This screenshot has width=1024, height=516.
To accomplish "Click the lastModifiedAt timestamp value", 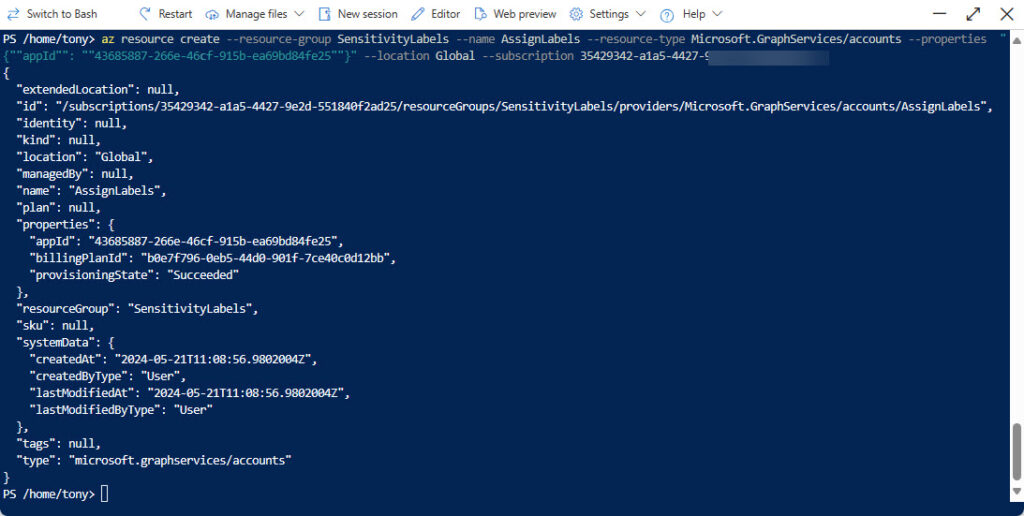I will [x=245, y=393].
